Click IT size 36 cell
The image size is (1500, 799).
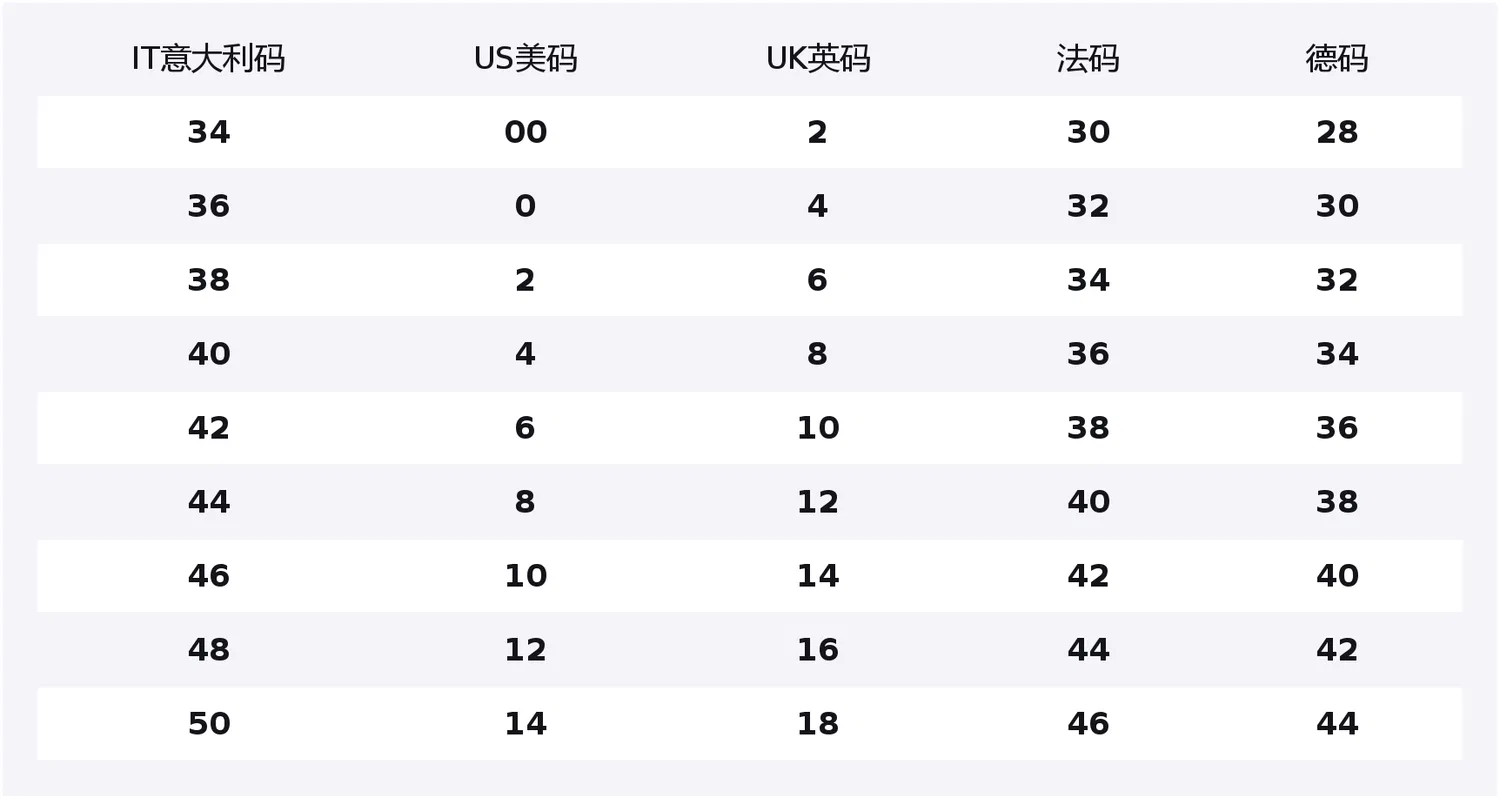(x=209, y=206)
